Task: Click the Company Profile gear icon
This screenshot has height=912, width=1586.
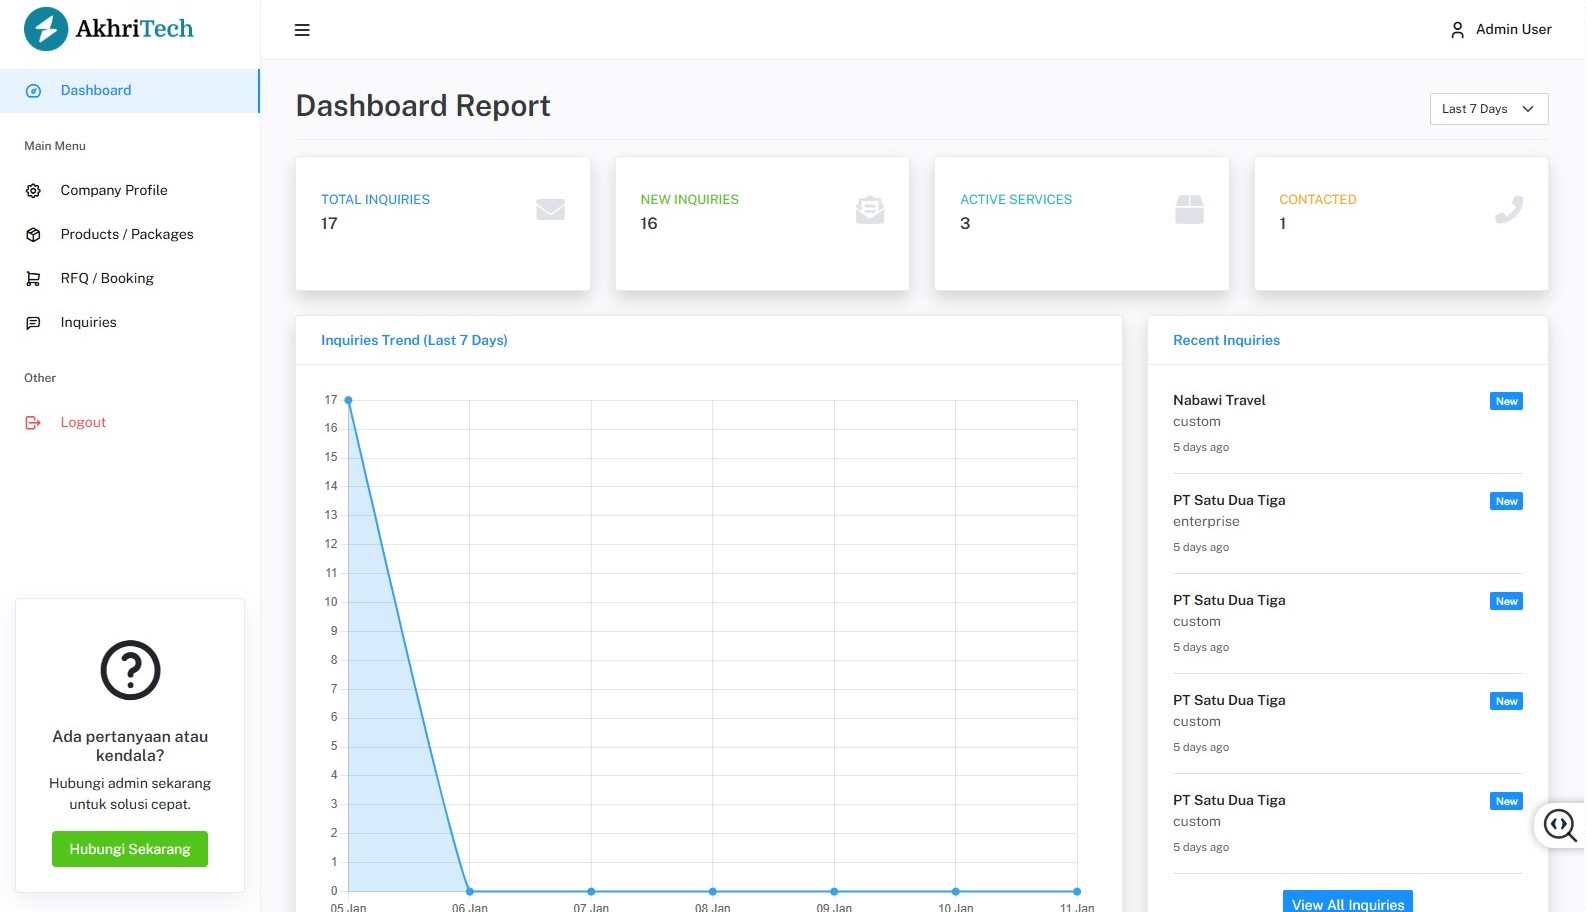Action: tap(33, 191)
